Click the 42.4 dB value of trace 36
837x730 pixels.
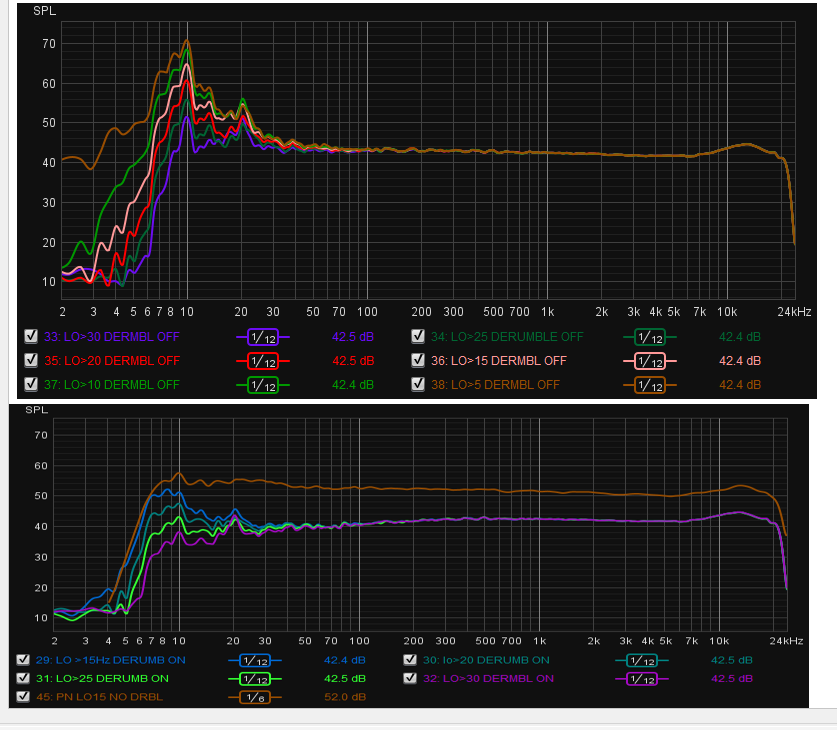tap(740, 361)
